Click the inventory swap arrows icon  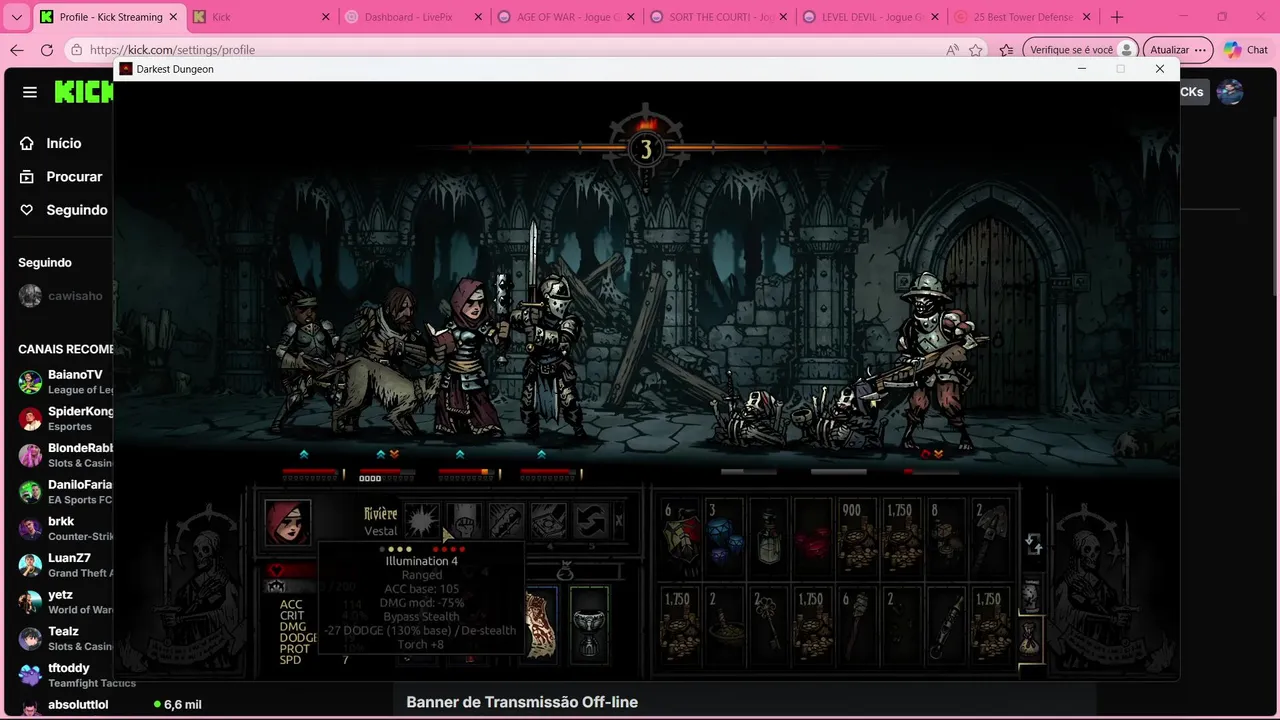tap(1034, 545)
